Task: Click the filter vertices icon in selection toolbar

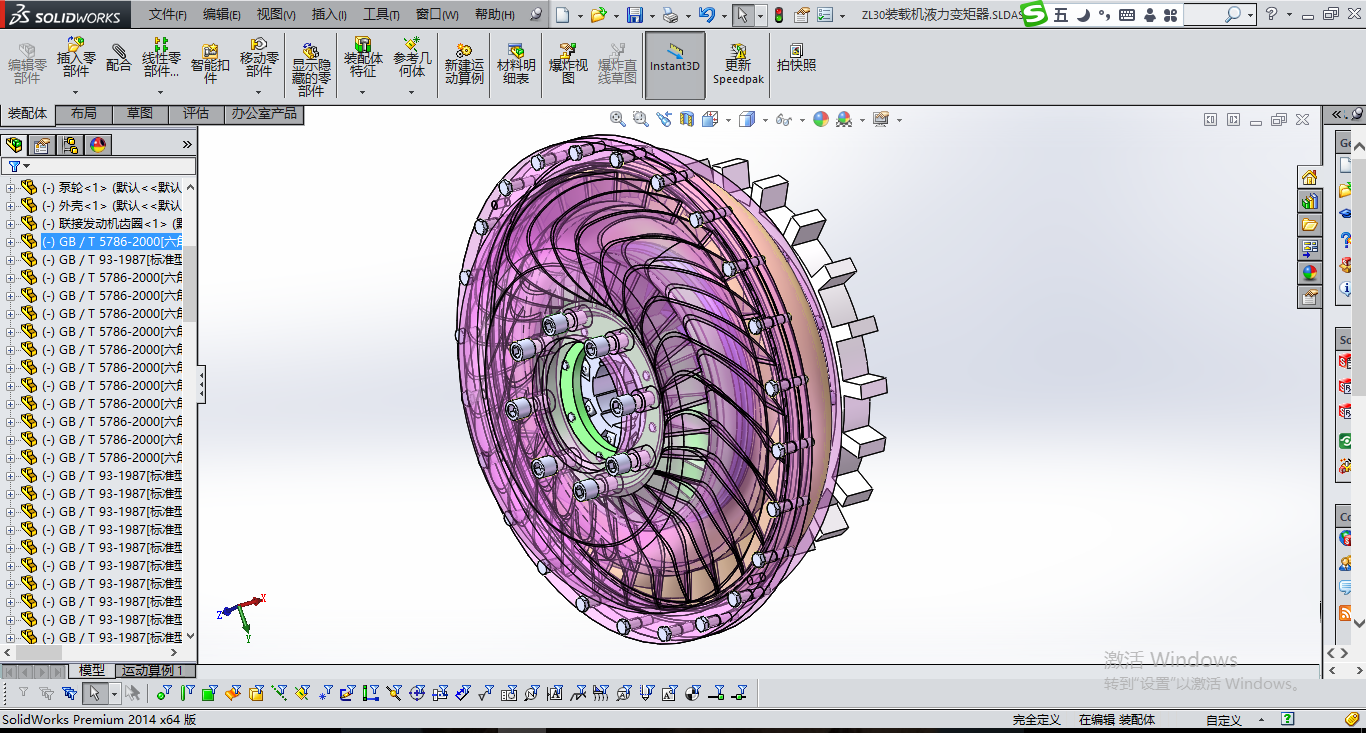Action: [163, 692]
